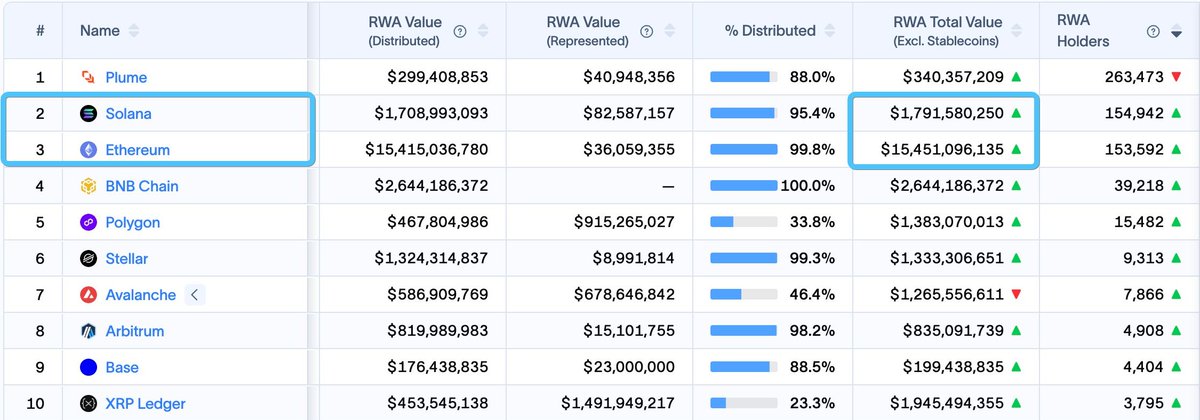Sort table by % Distributed column

pyautogui.click(x=828, y=31)
